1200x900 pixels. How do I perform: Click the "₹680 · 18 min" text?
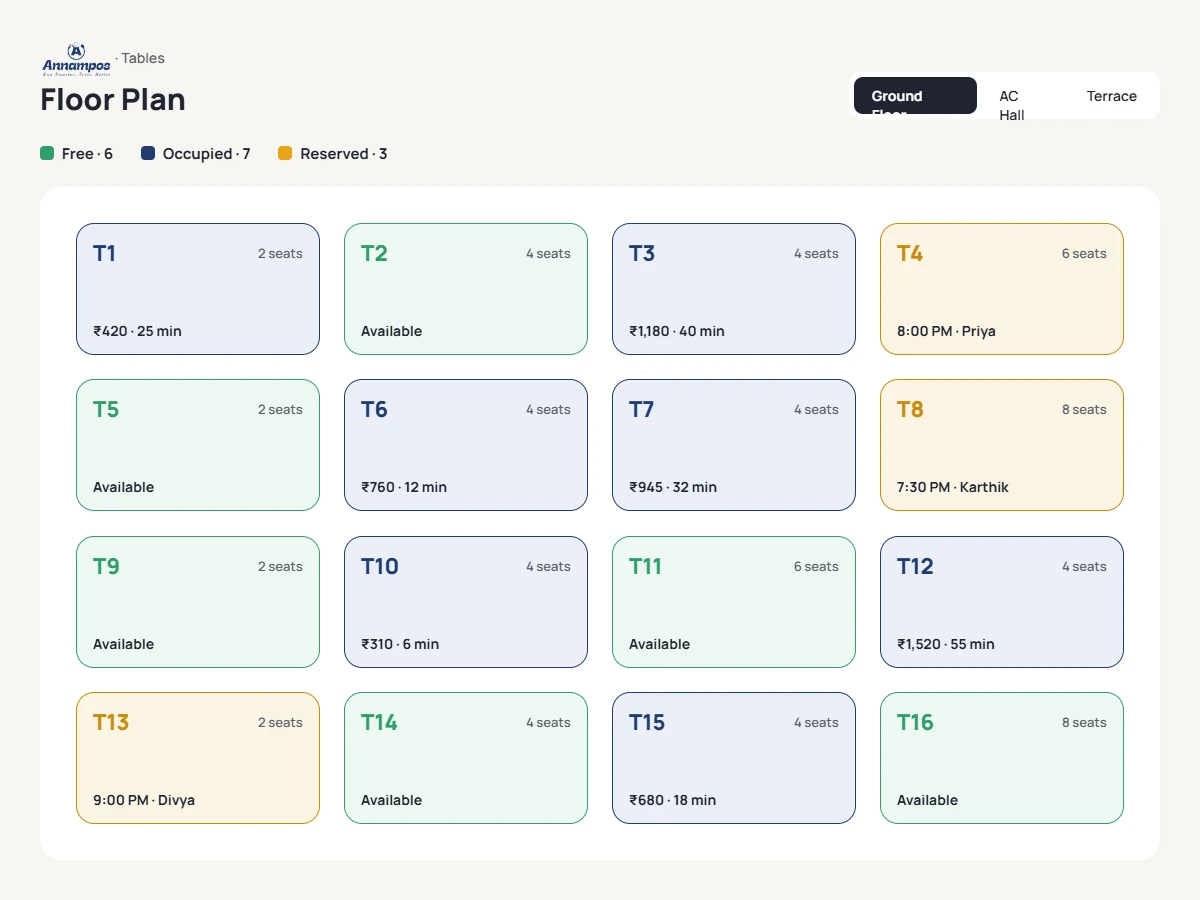673,800
